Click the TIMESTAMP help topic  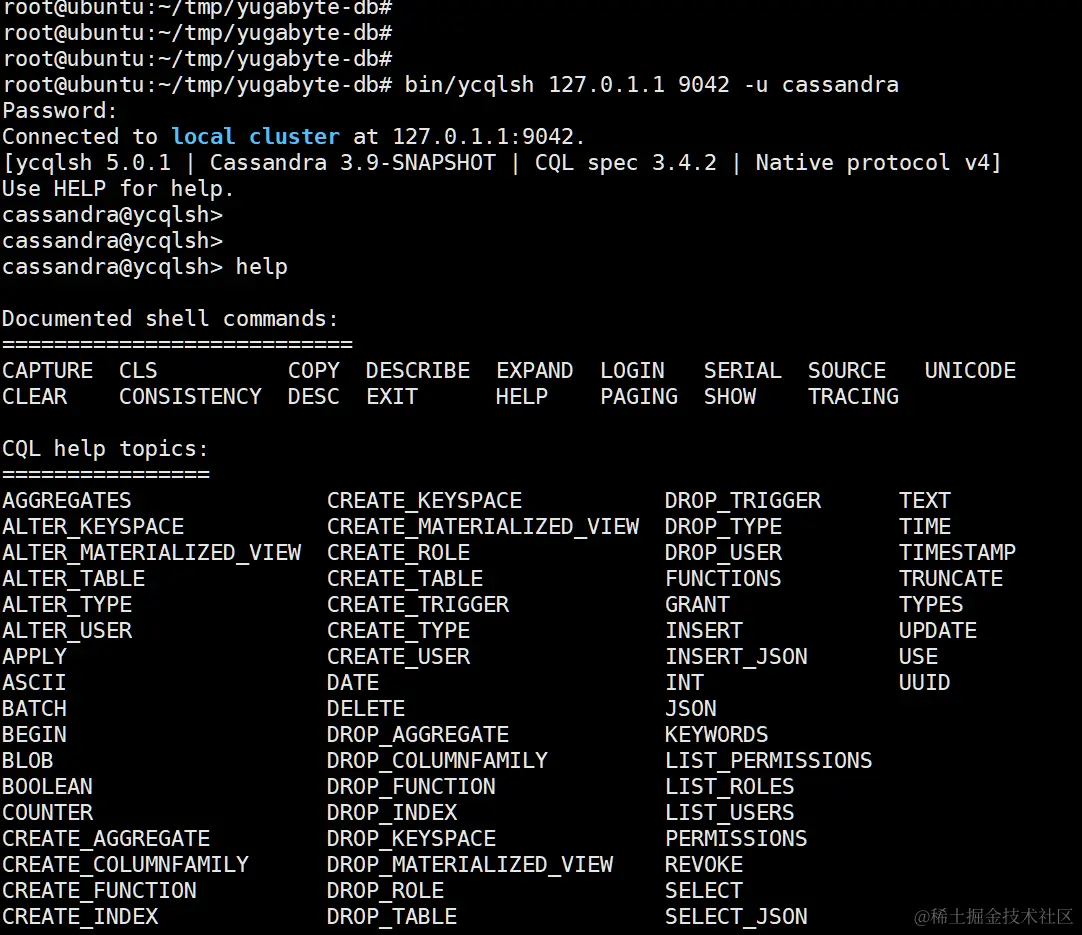tap(957, 553)
